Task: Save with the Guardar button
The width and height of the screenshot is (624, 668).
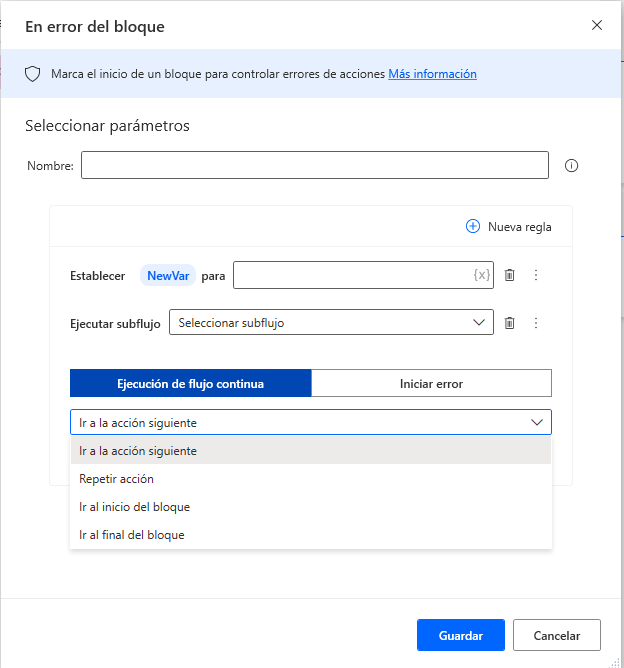Action: pyautogui.click(x=461, y=635)
